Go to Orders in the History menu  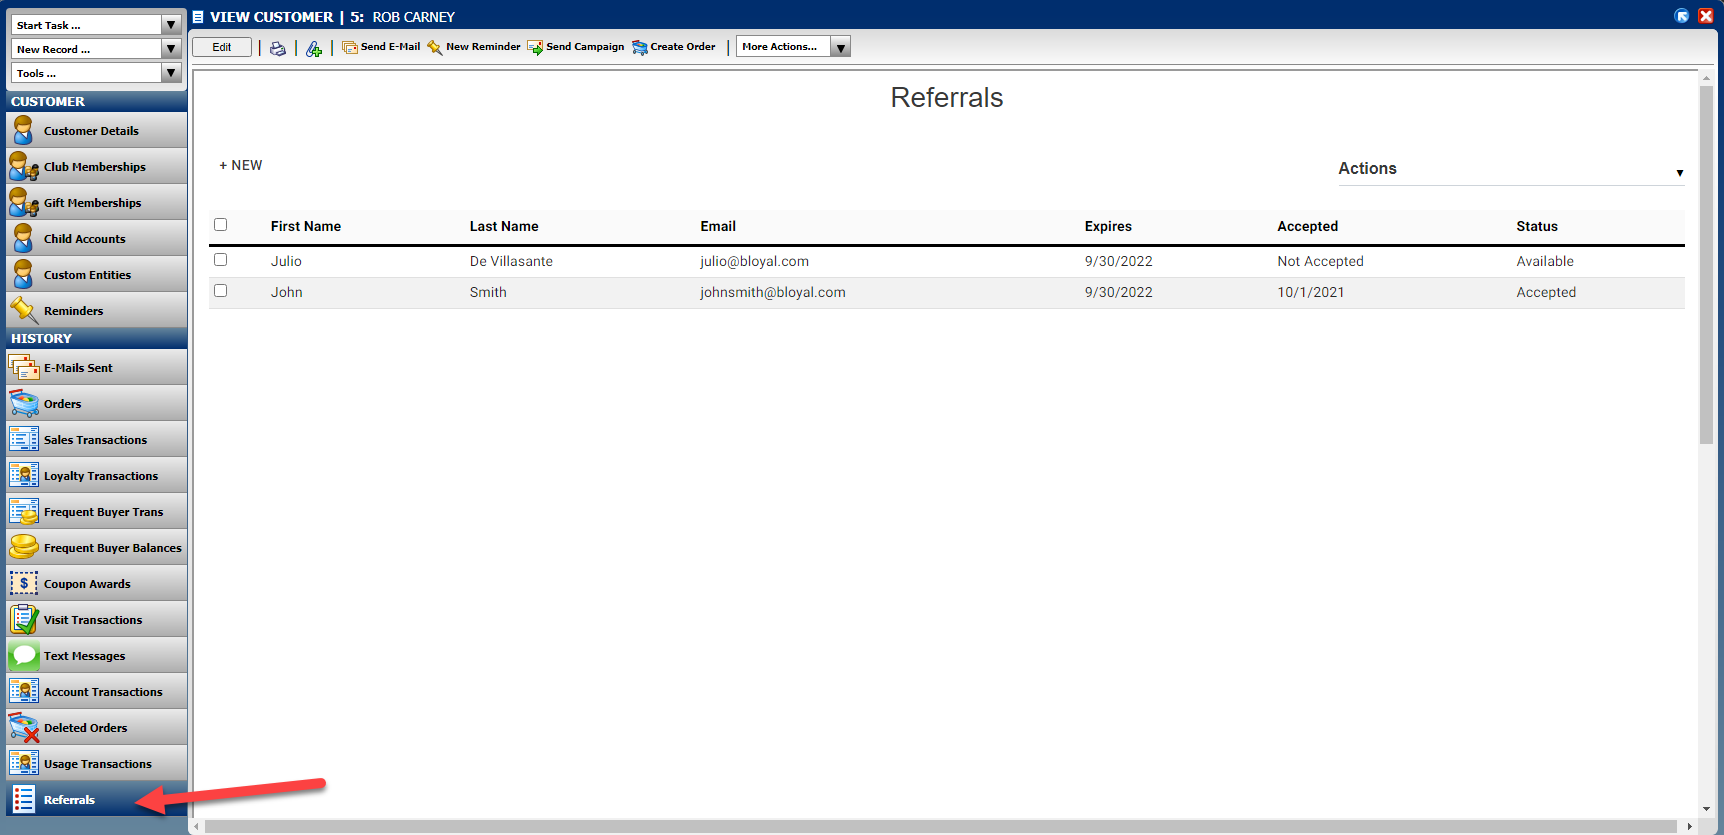(x=96, y=403)
